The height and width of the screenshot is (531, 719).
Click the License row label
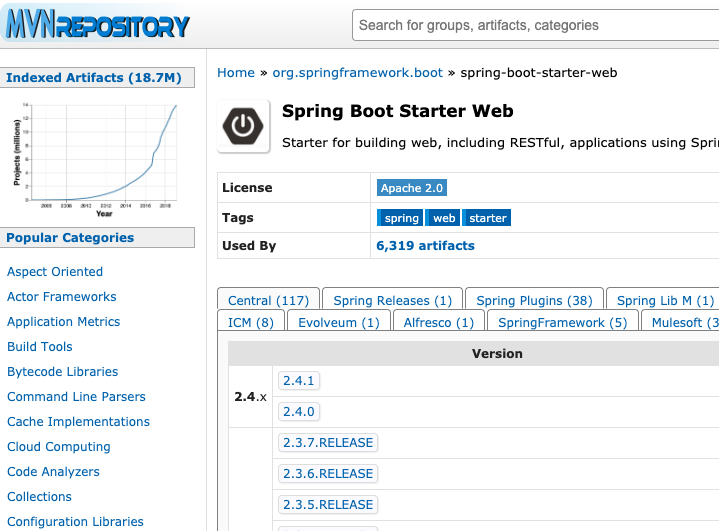coord(247,188)
